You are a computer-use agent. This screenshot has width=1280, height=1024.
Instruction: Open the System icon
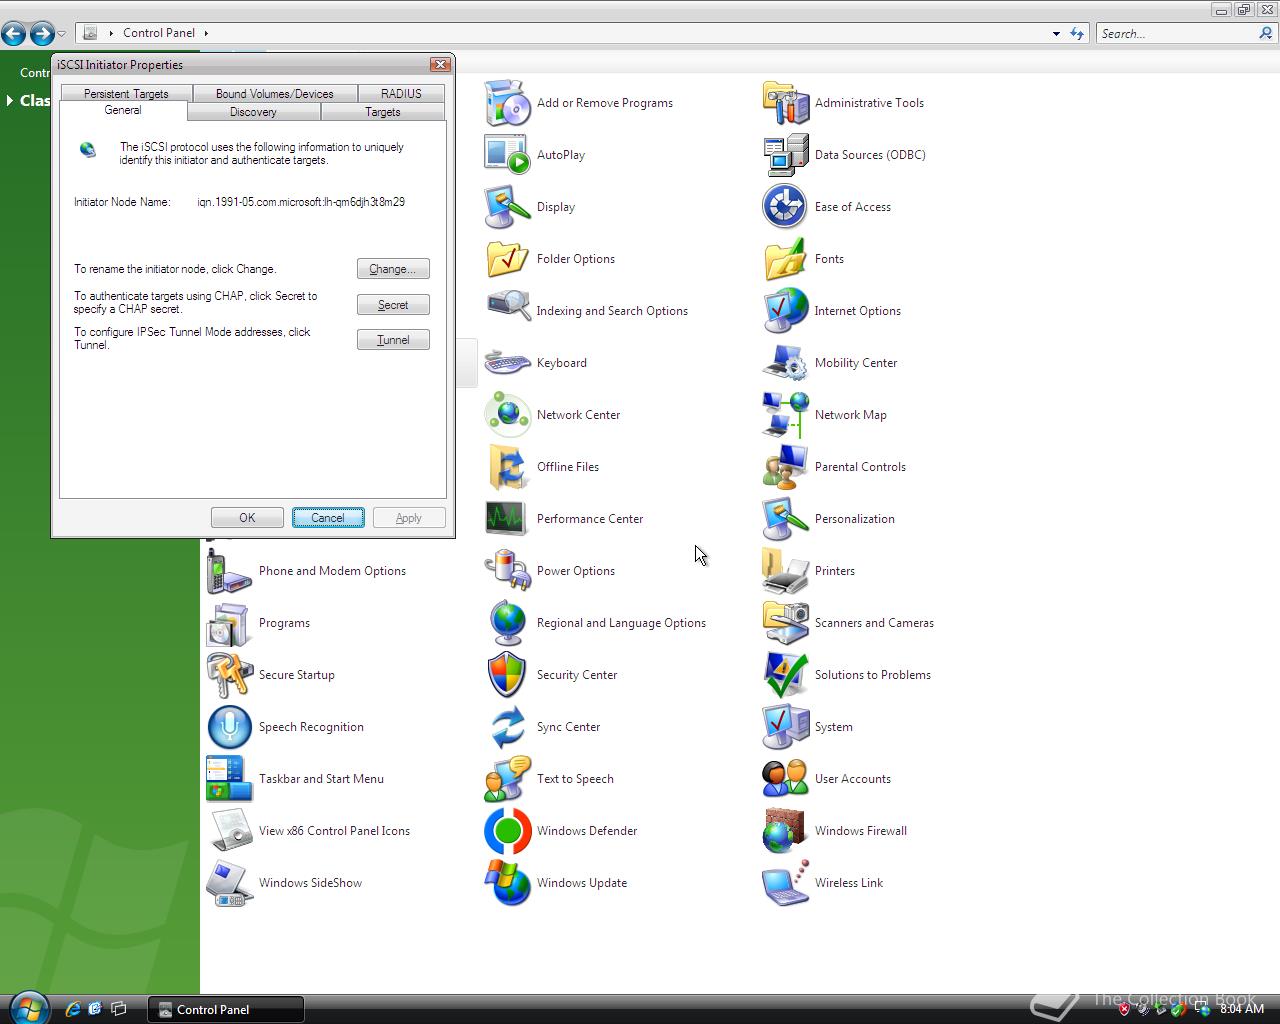(785, 727)
